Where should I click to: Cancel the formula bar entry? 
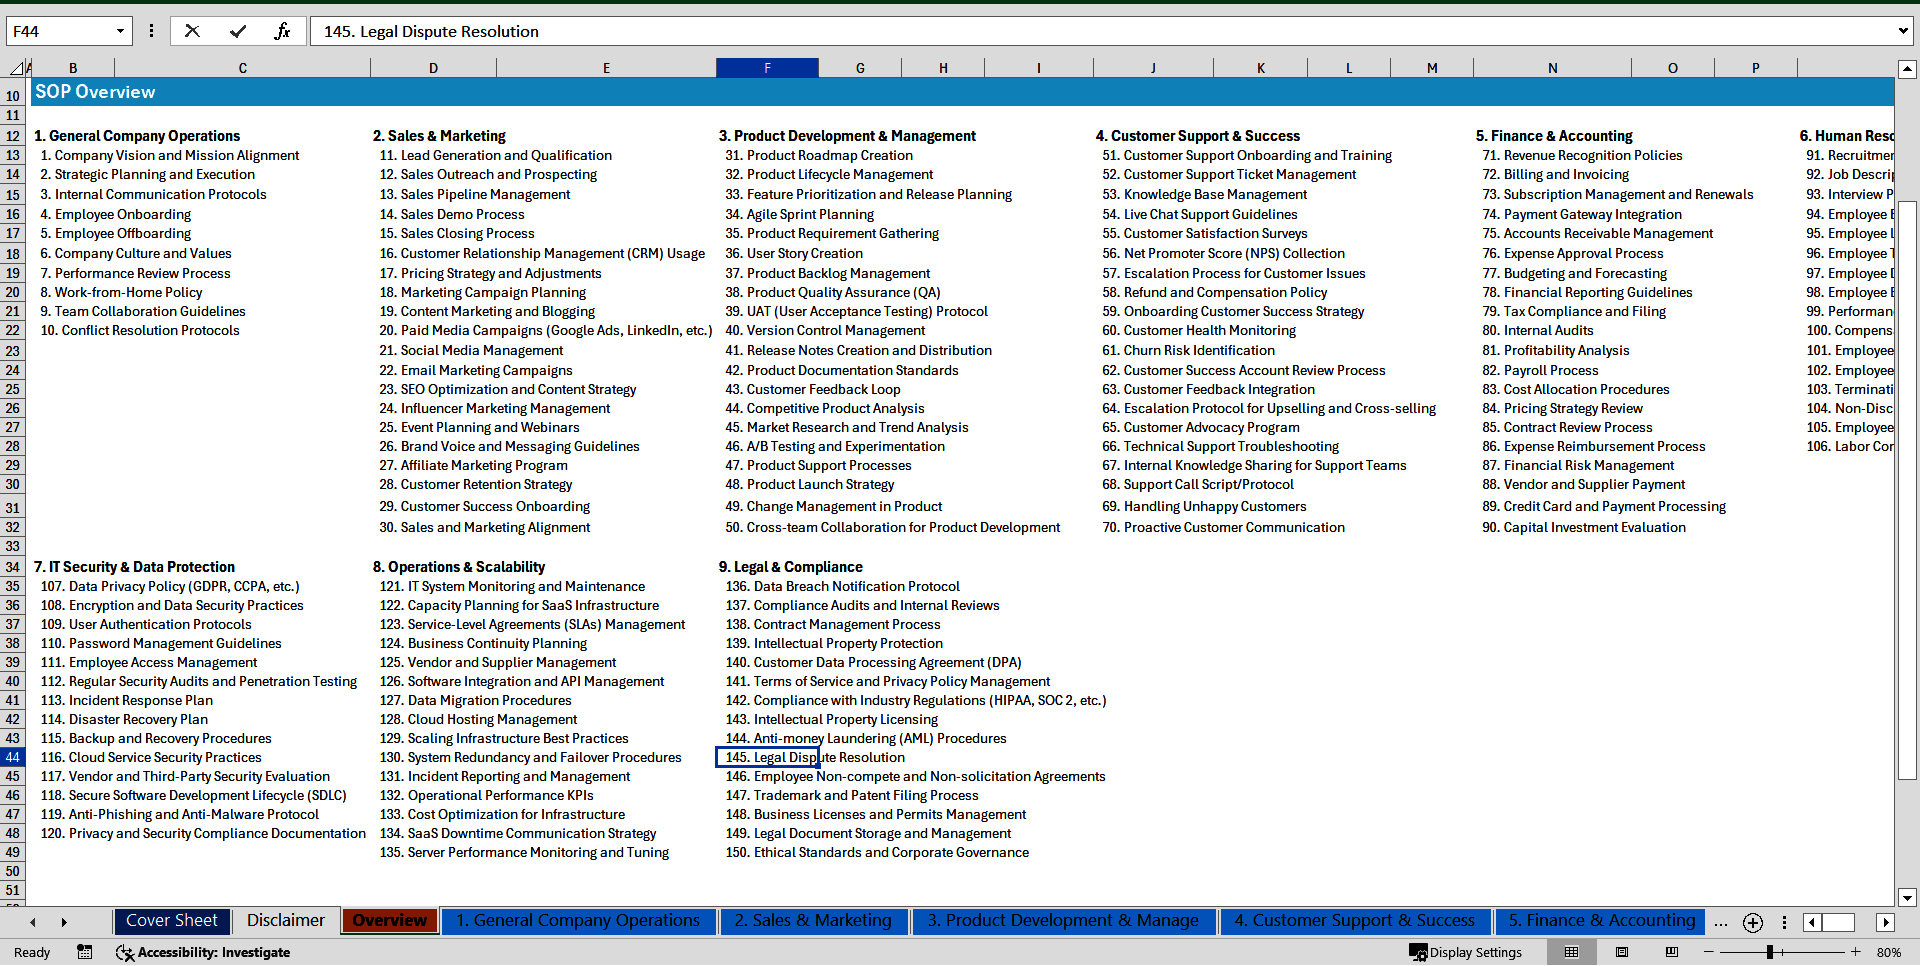click(192, 31)
